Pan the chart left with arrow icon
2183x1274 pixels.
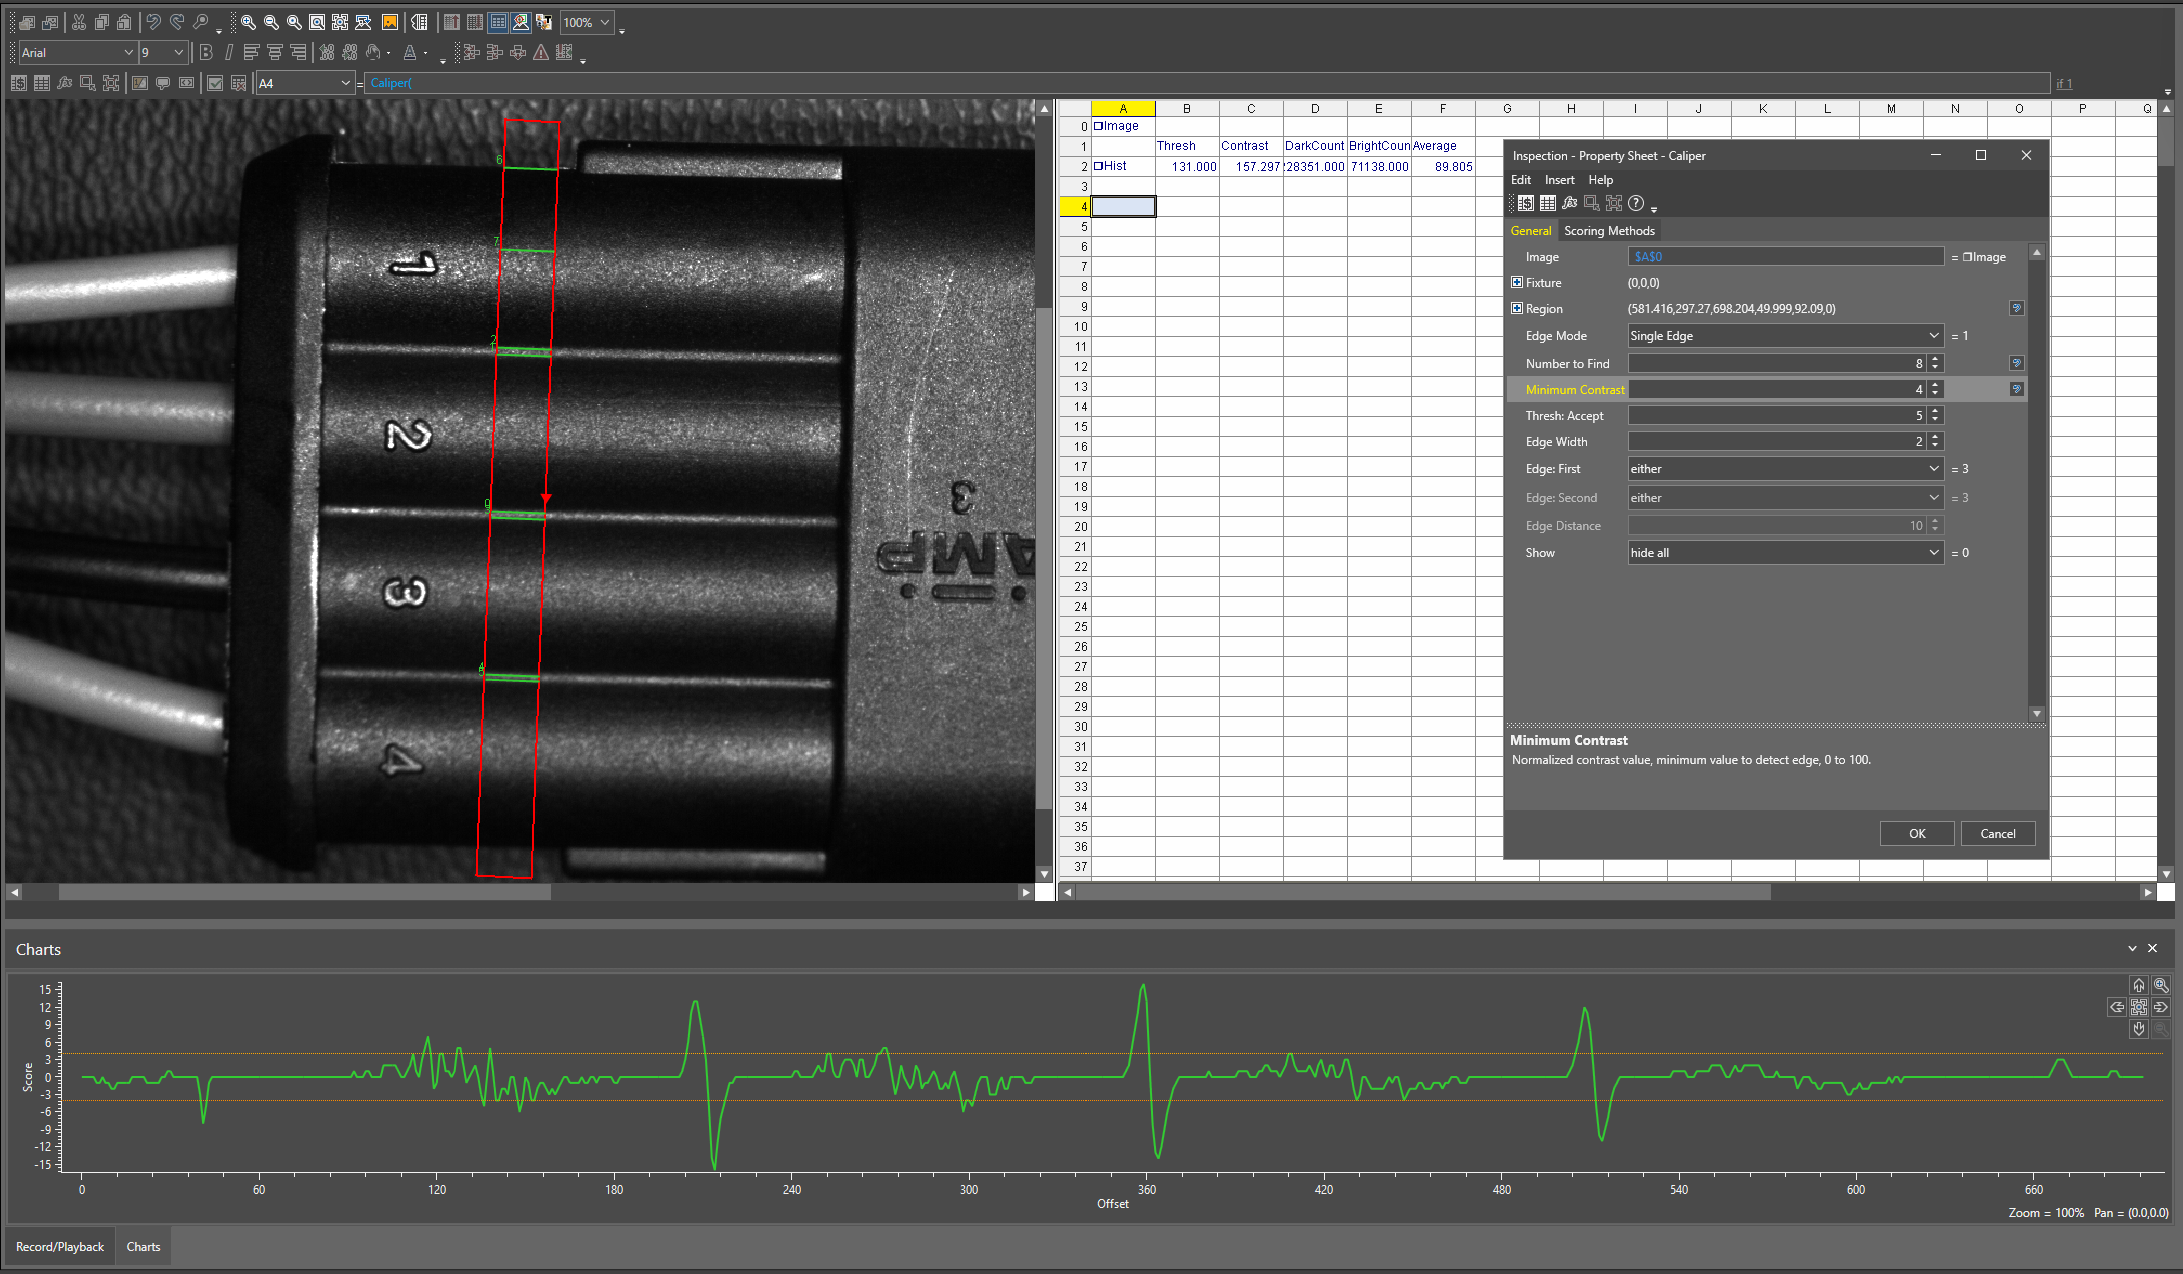click(2117, 1007)
